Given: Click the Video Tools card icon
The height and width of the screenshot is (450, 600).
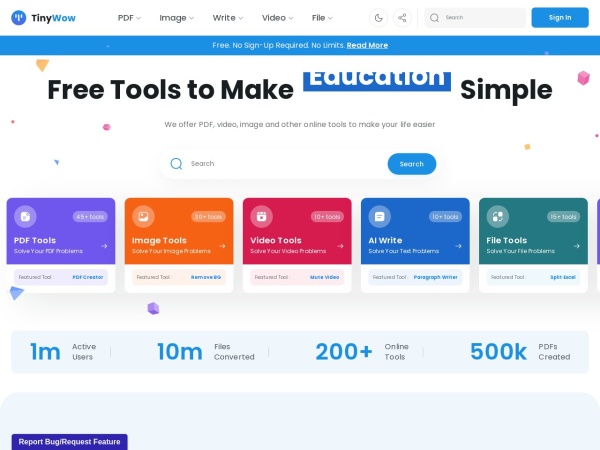Looking at the screenshot, I should [261, 216].
